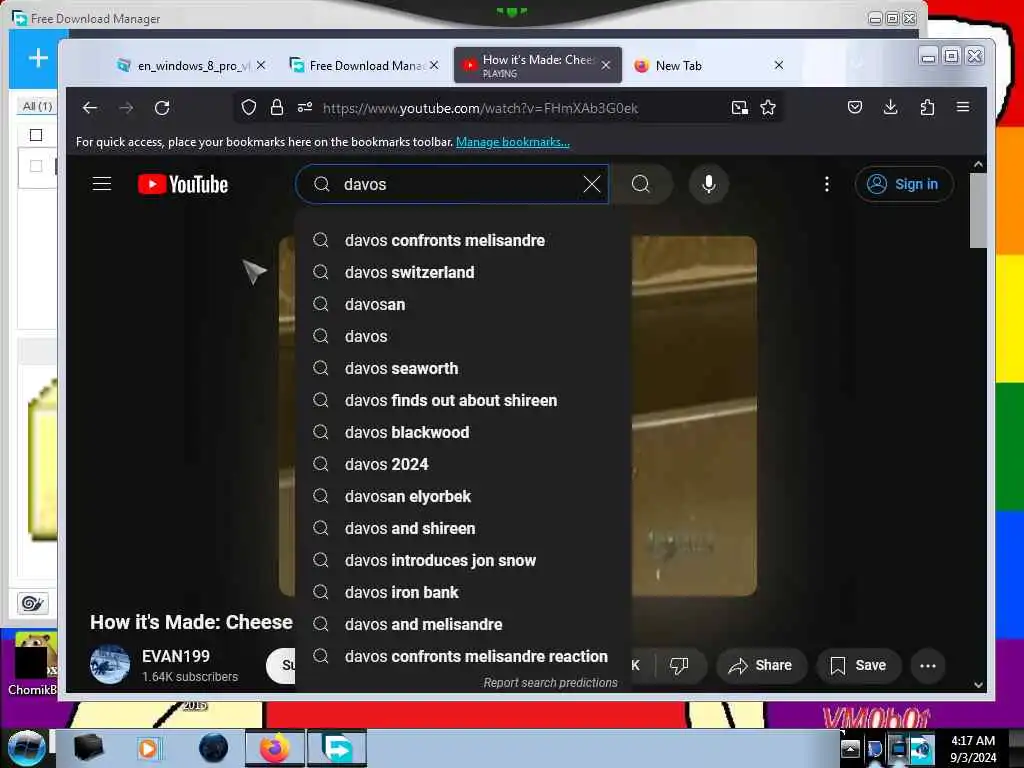Choose suggestion davos confronts melisandre
The image size is (1024, 768).
(464, 240)
